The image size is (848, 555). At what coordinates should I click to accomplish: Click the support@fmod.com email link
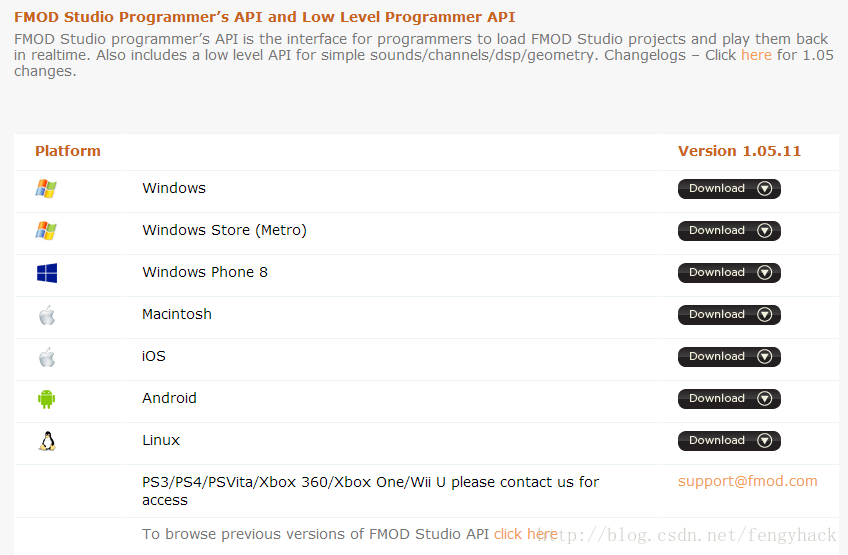(x=747, y=481)
